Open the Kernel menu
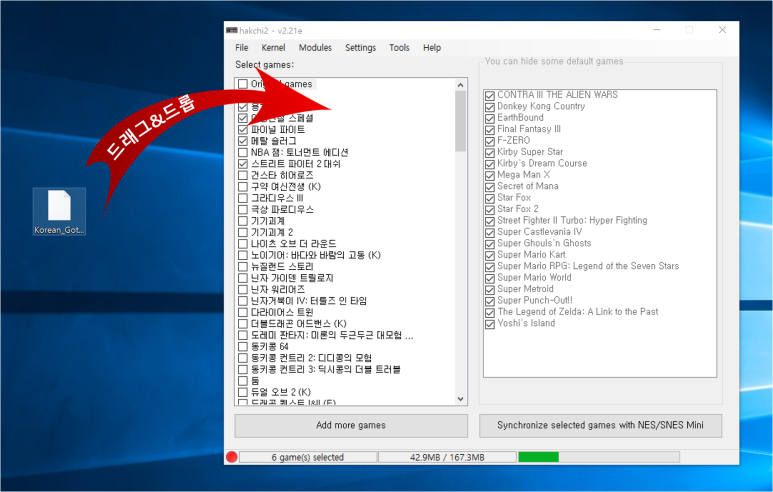Image resolution: width=773 pixels, height=492 pixels. click(273, 48)
